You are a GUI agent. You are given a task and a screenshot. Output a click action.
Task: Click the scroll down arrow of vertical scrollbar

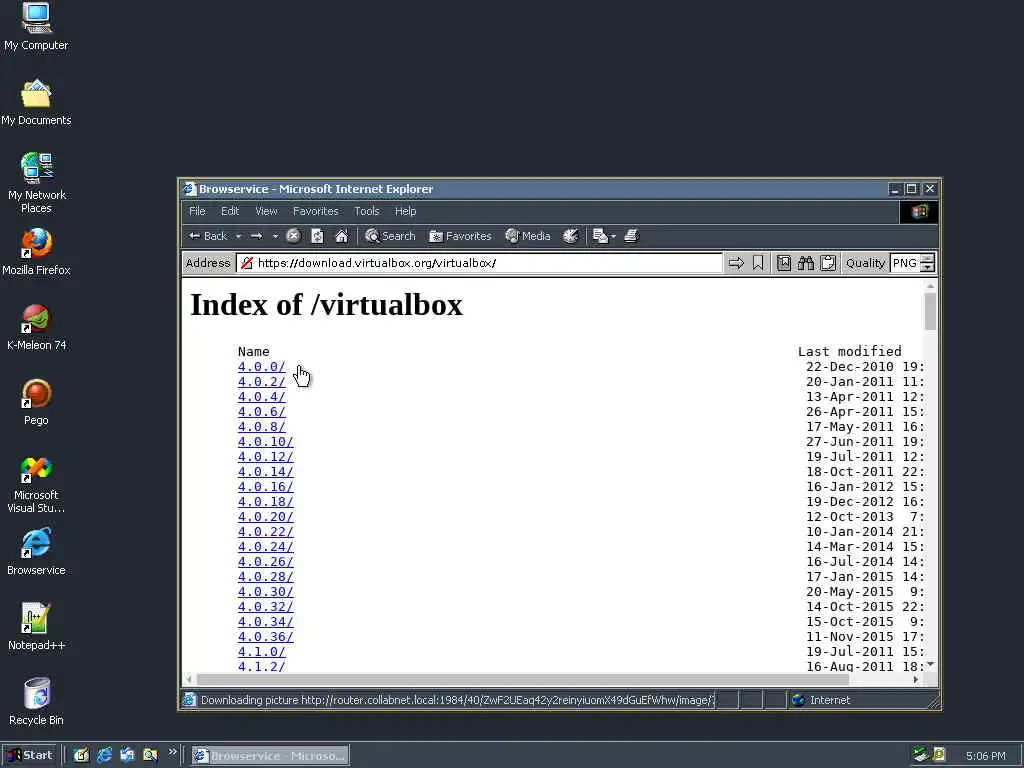click(930, 665)
